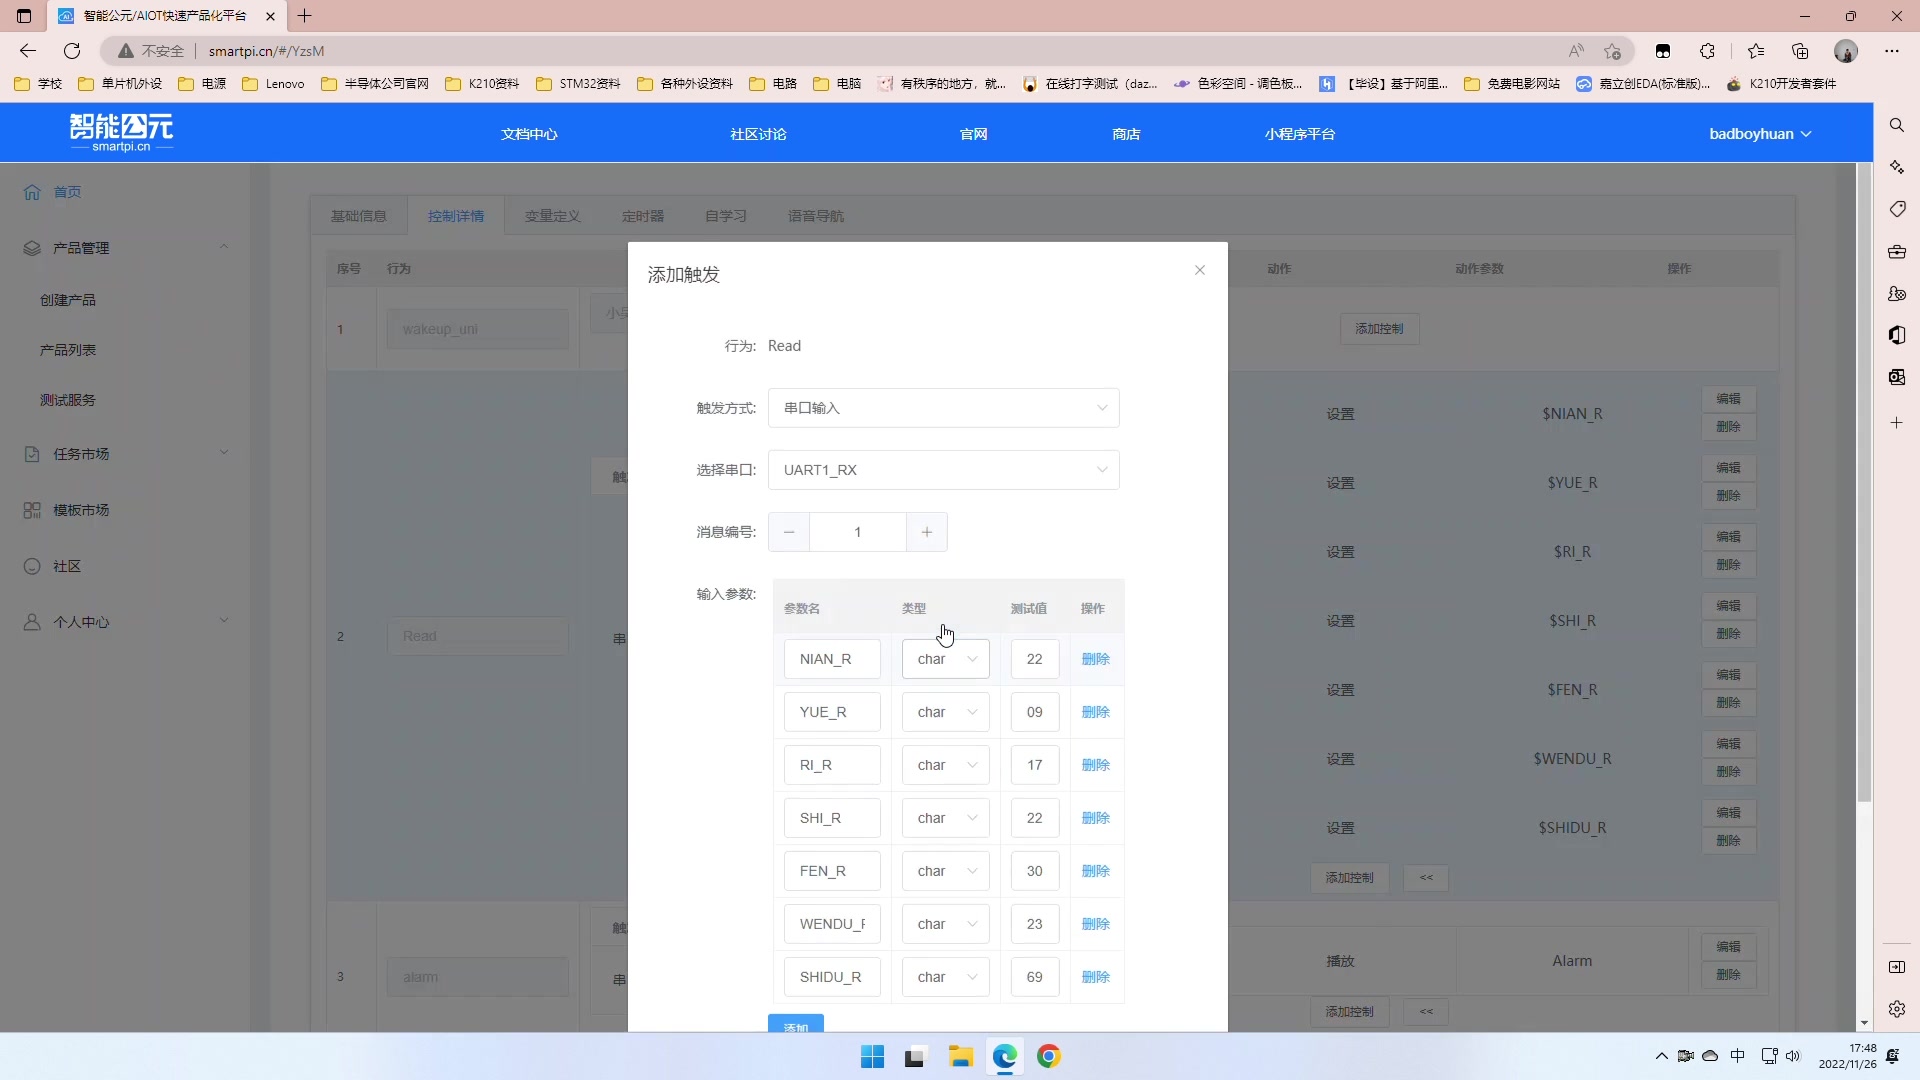Delete the NIAN_R parameter row
The image size is (1920, 1080).
[x=1096, y=659]
